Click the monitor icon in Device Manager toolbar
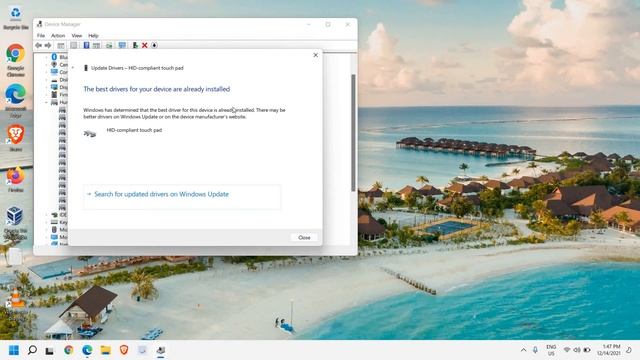 [122, 45]
